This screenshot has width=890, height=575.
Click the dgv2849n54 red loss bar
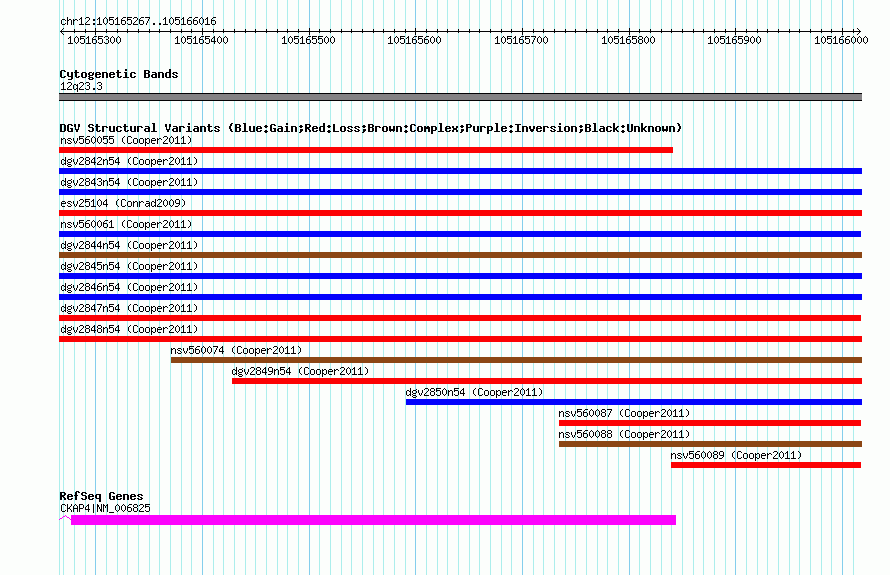(547, 381)
